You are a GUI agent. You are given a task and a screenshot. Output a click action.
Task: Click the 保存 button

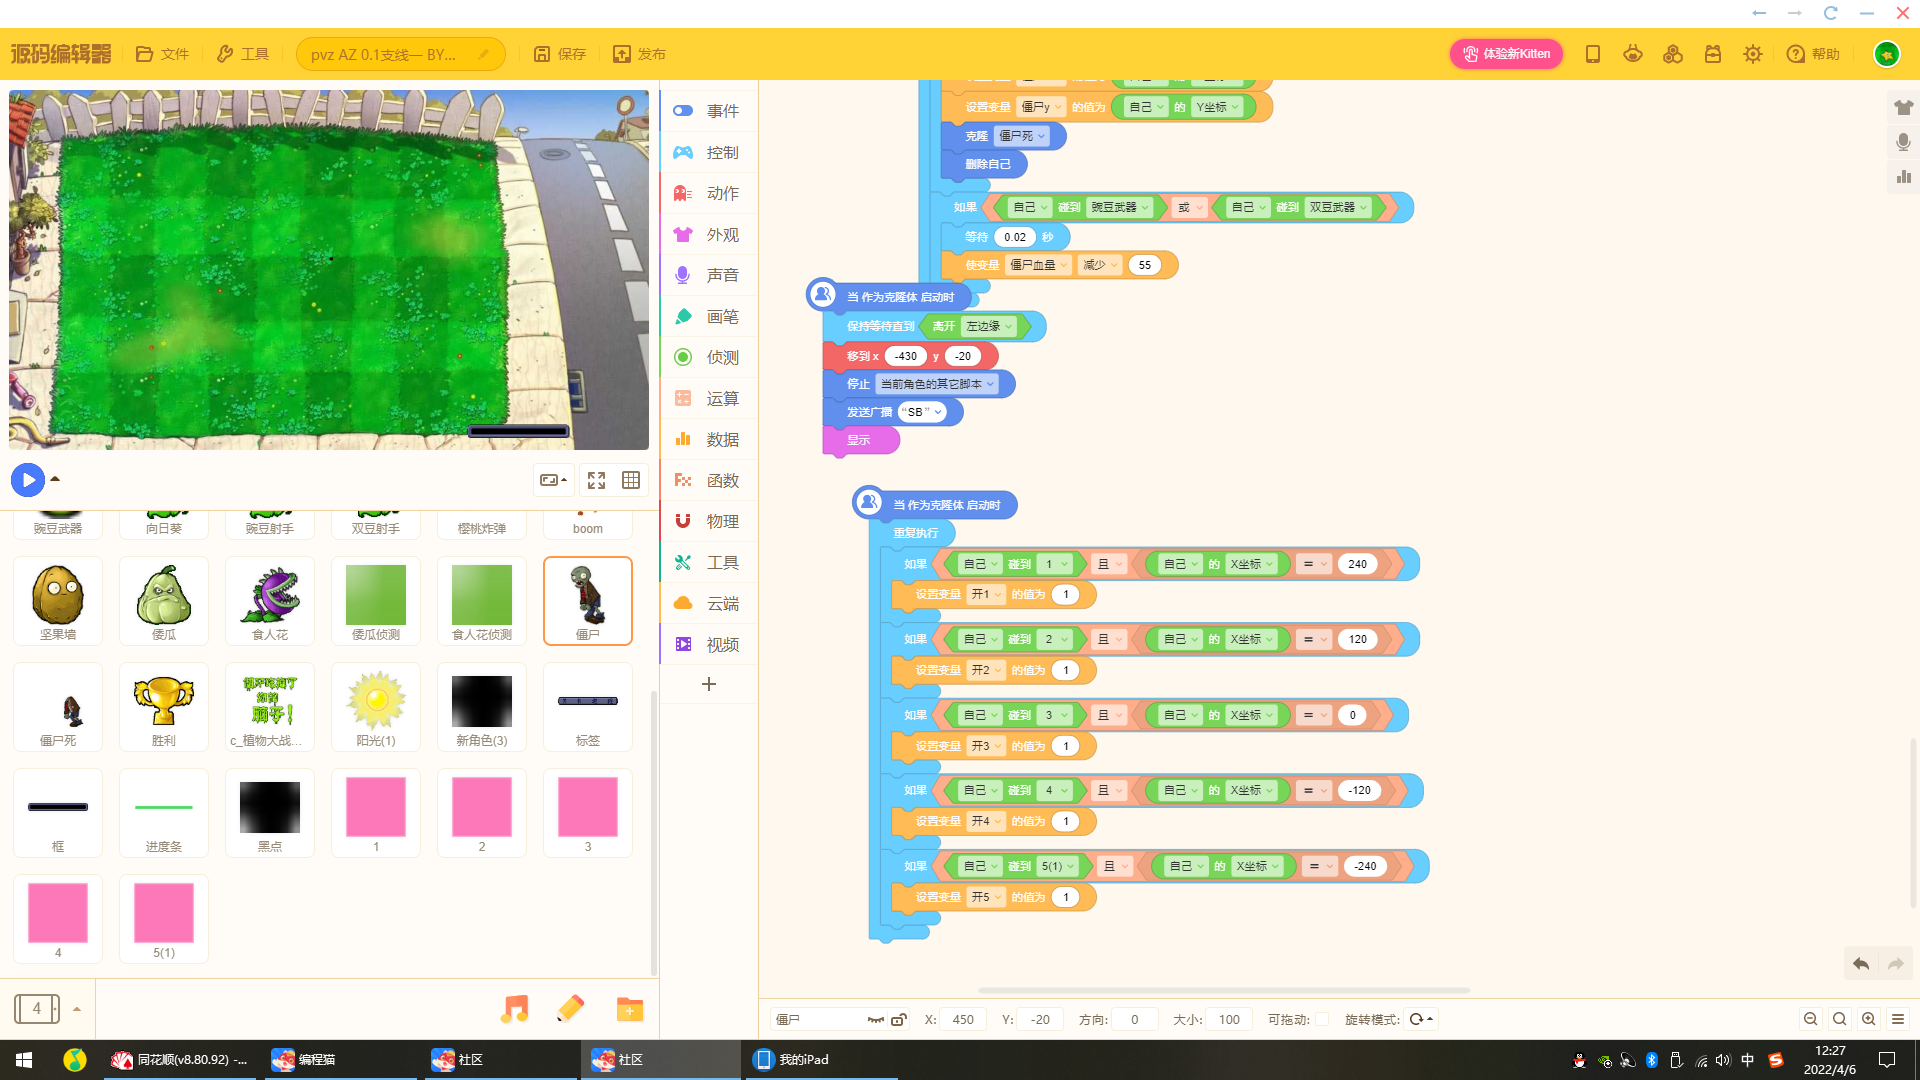tap(560, 54)
